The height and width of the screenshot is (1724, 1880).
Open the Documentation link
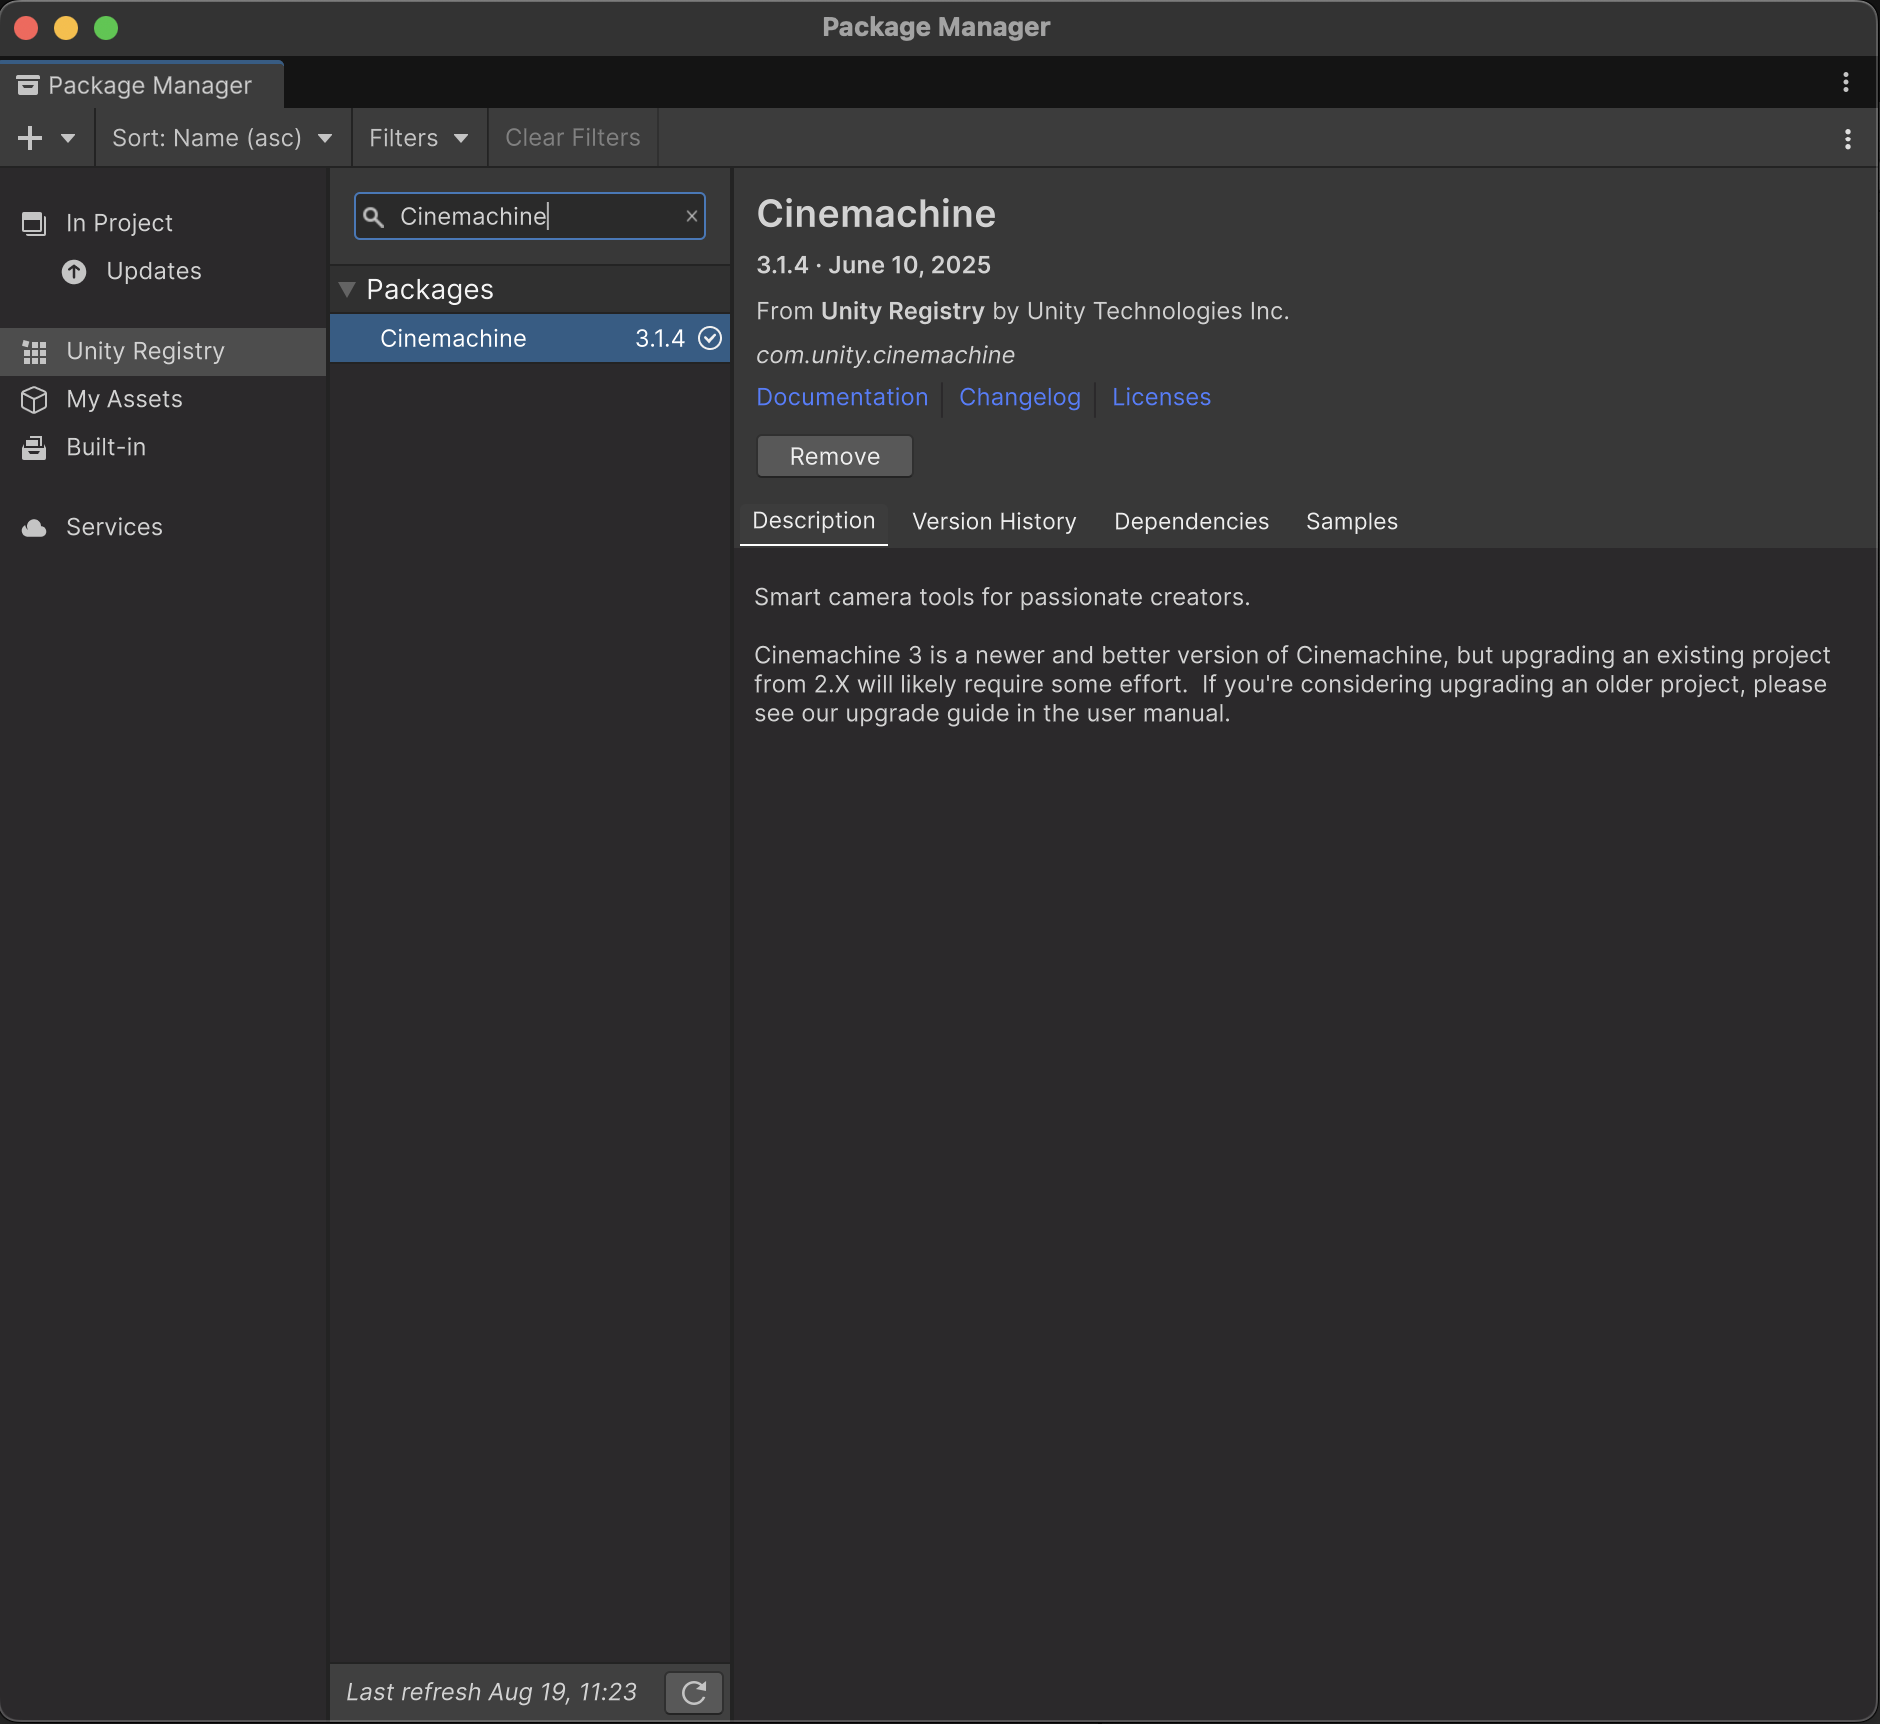(842, 397)
